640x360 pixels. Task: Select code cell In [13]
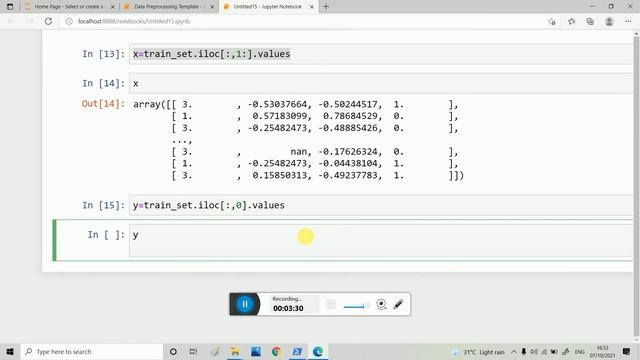(x=381, y=54)
